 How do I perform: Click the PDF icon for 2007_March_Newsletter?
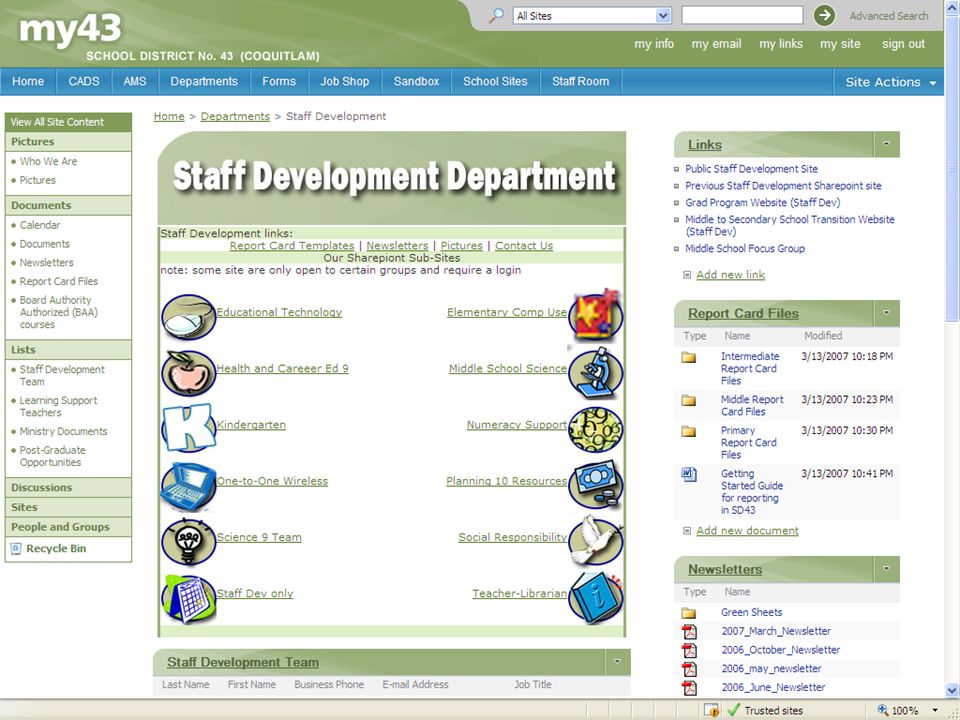point(689,631)
